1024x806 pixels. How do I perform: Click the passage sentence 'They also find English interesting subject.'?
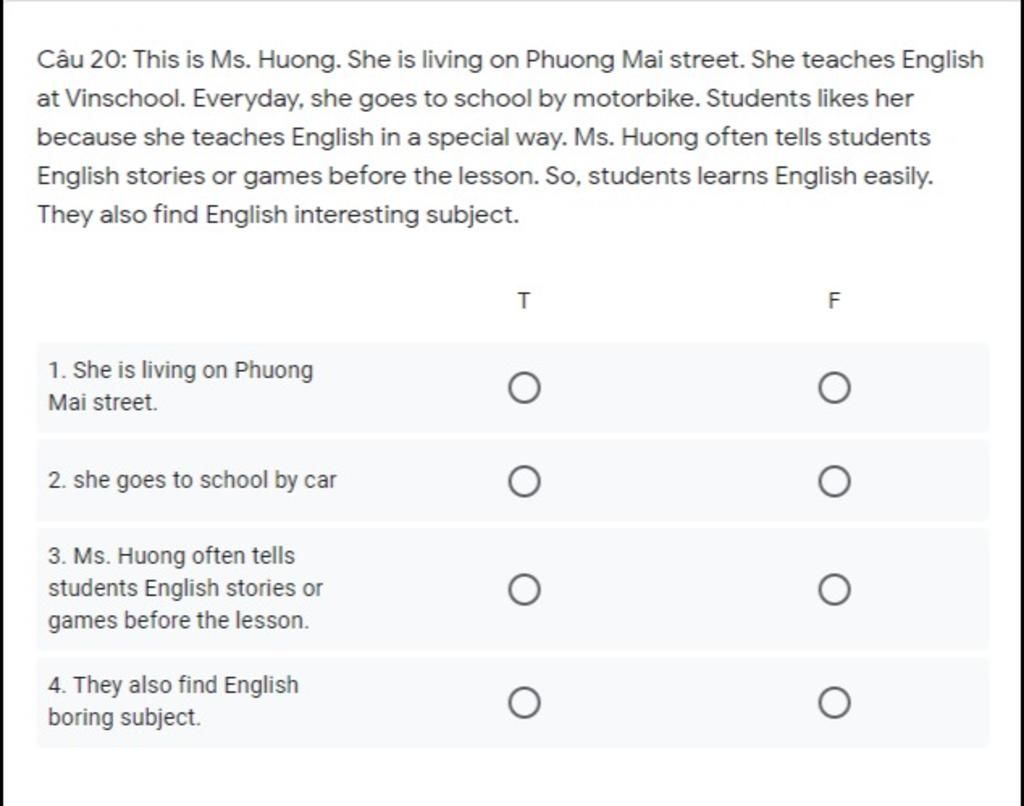click(x=278, y=215)
